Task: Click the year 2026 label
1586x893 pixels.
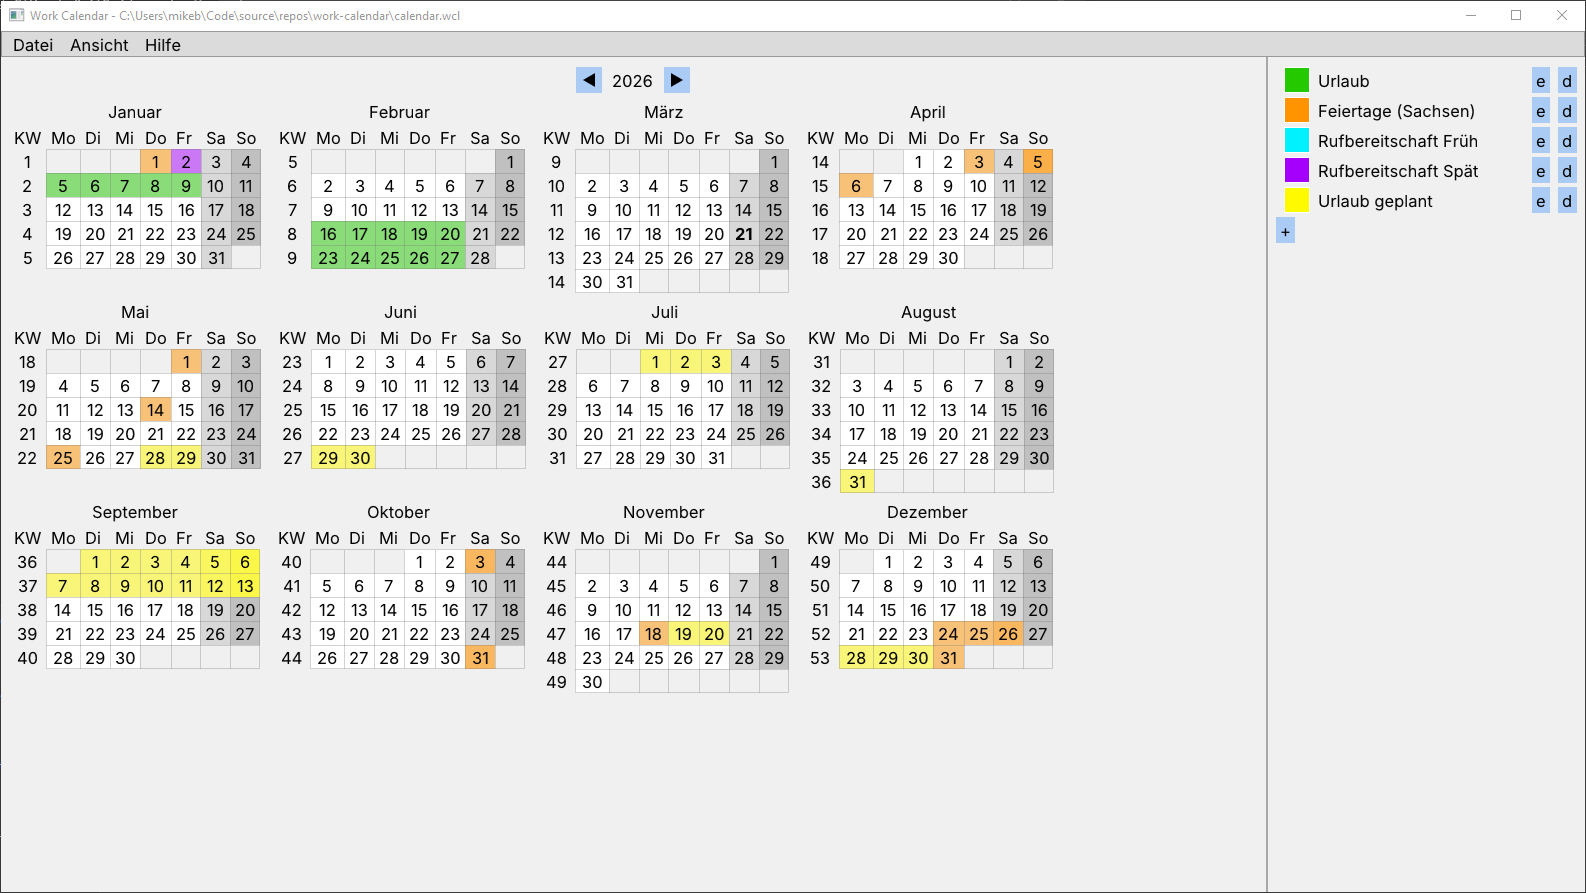Action: 632,81
